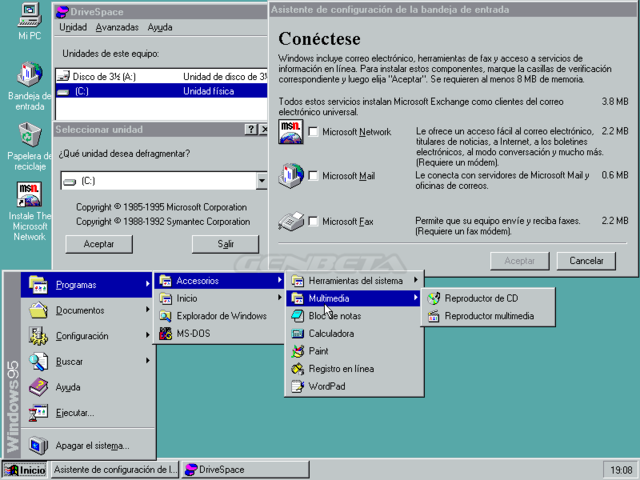This screenshot has height=480, width=640.
Task: Expand Buscar submenu arrow
Action: tap(148, 361)
